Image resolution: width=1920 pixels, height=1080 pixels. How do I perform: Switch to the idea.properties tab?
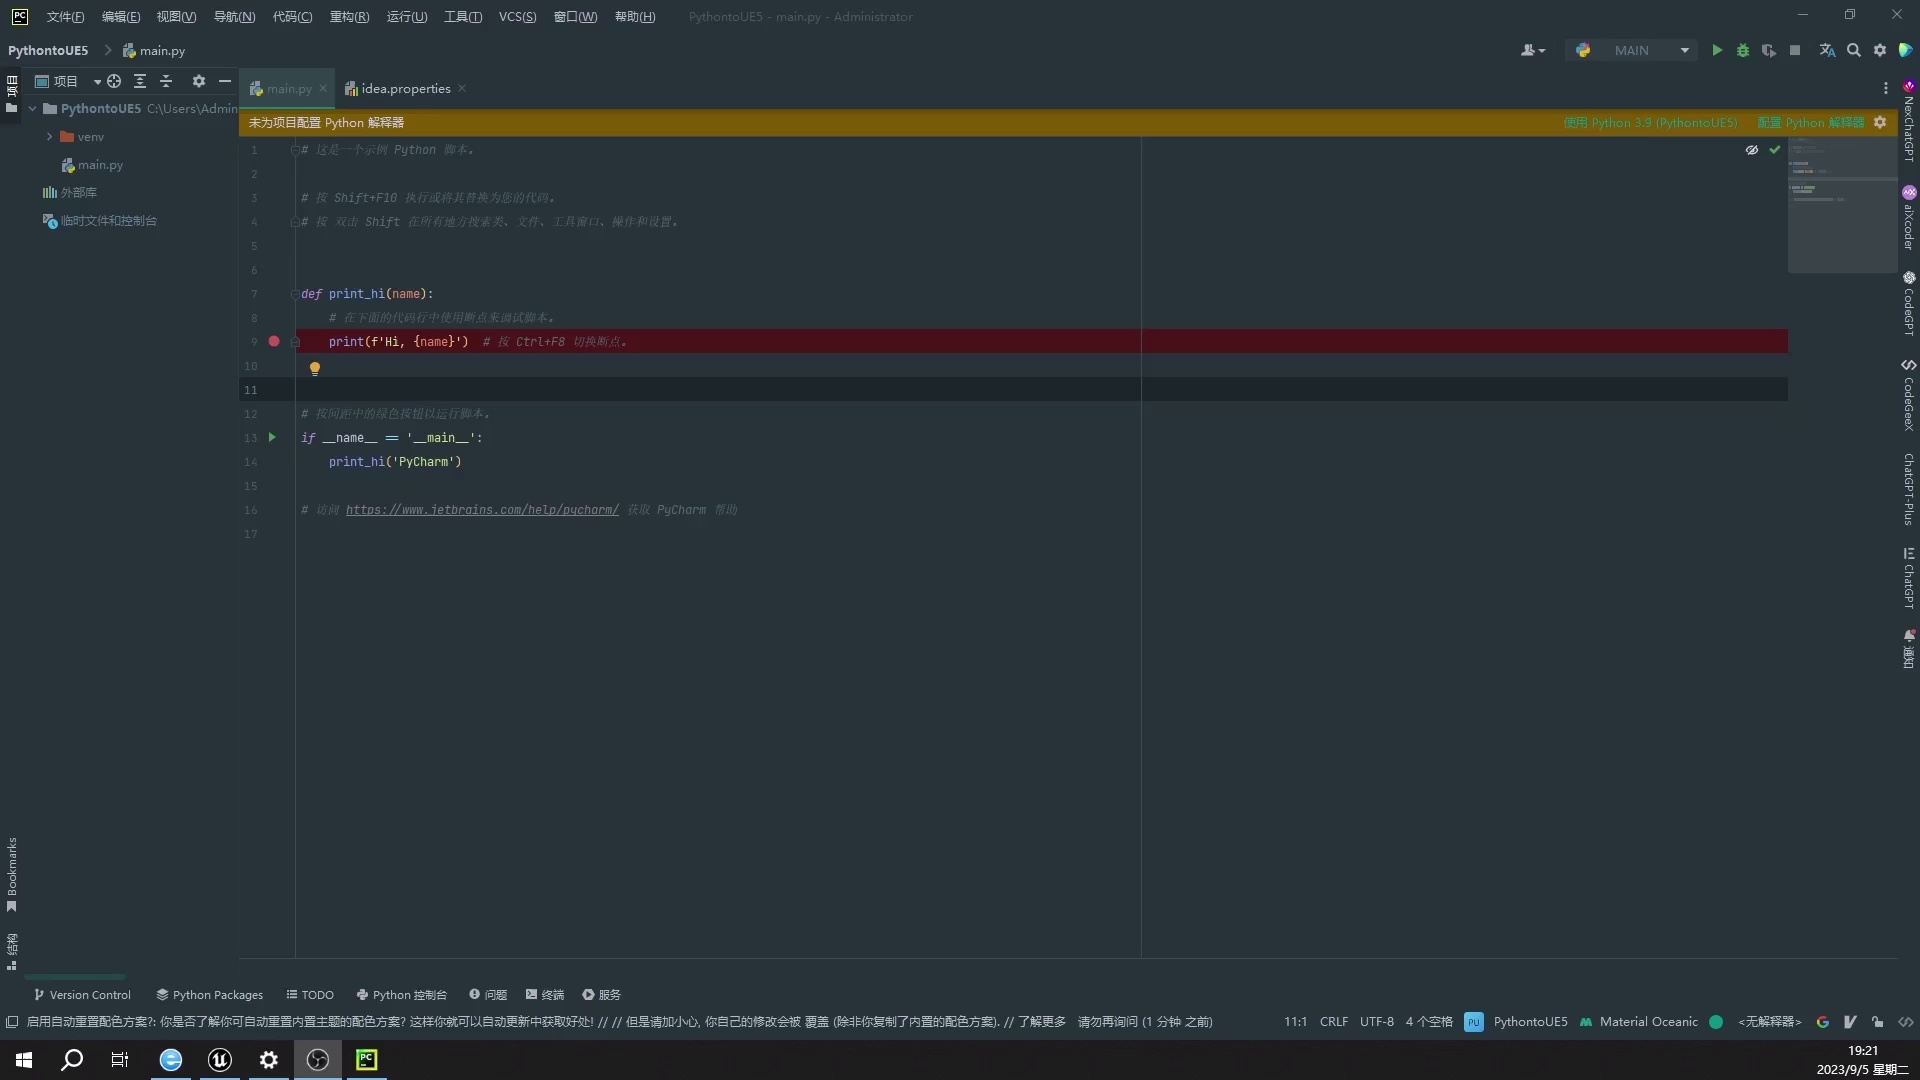(405, 89)
